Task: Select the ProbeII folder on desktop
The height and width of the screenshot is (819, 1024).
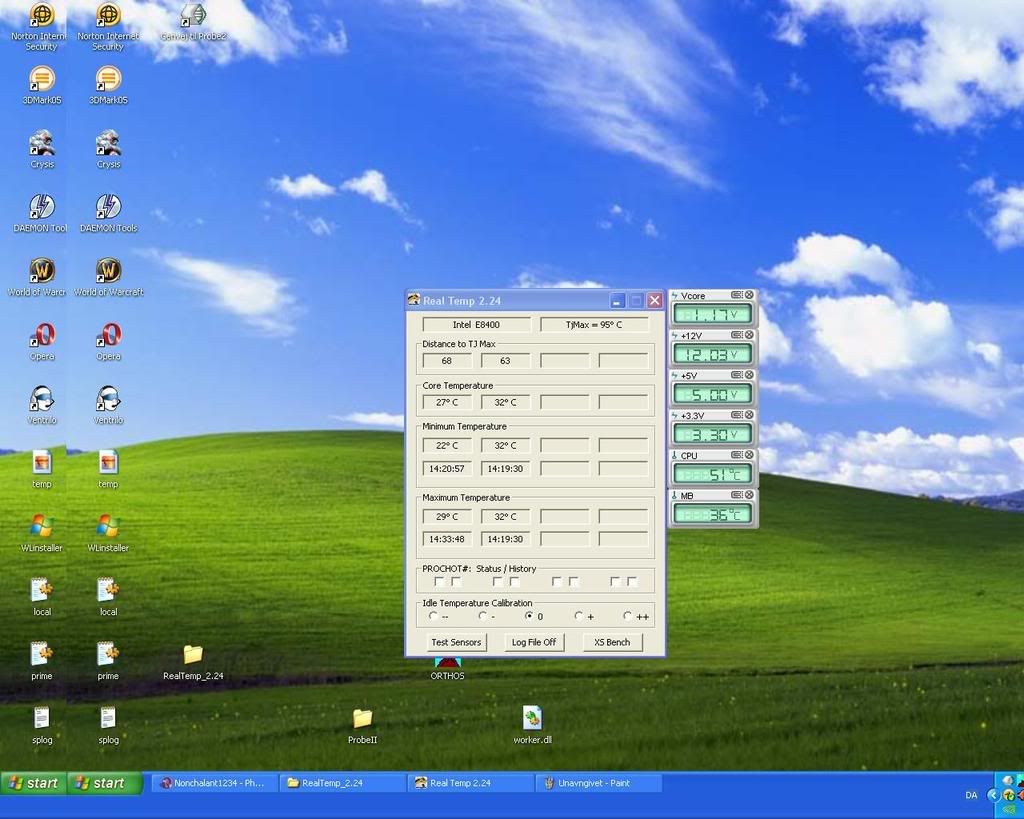Action: click(x=362, y=726)
